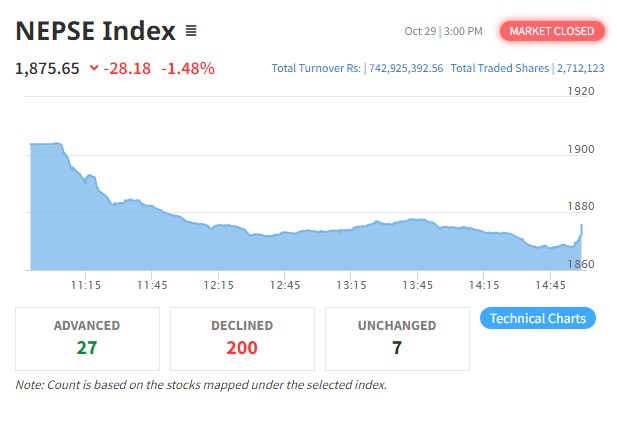Image resolution: width=617 pixels, height=427 pixels.
Task: Click the chart's 13:15 time marker
Action: (x=351, y=286)
